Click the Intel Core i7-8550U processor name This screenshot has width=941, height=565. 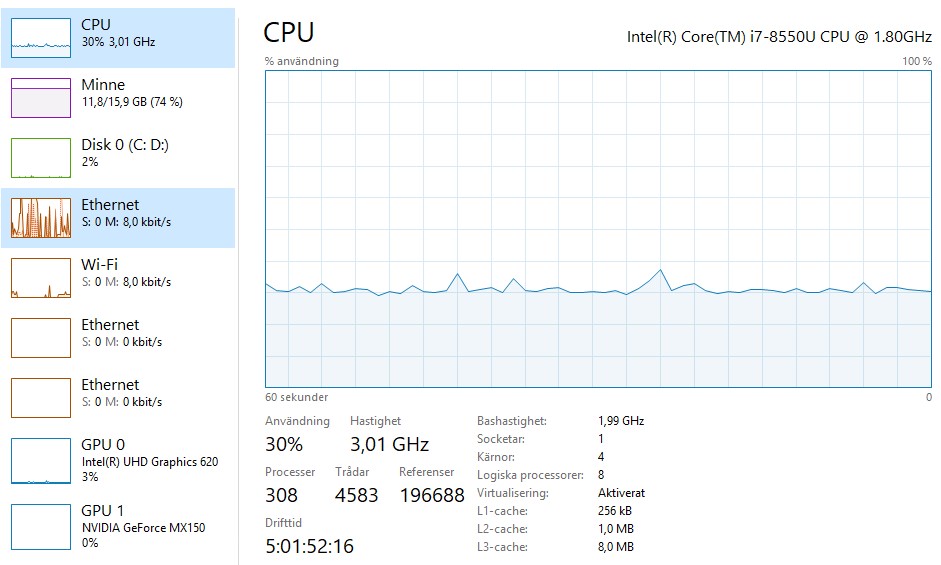pos(778,36)
